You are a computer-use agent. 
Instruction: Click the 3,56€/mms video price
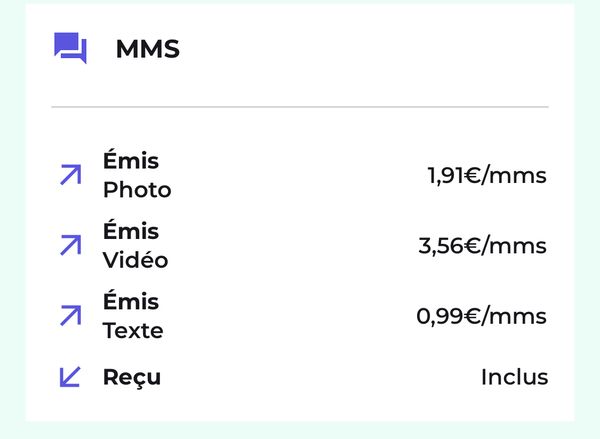click(x=483, y=246)
